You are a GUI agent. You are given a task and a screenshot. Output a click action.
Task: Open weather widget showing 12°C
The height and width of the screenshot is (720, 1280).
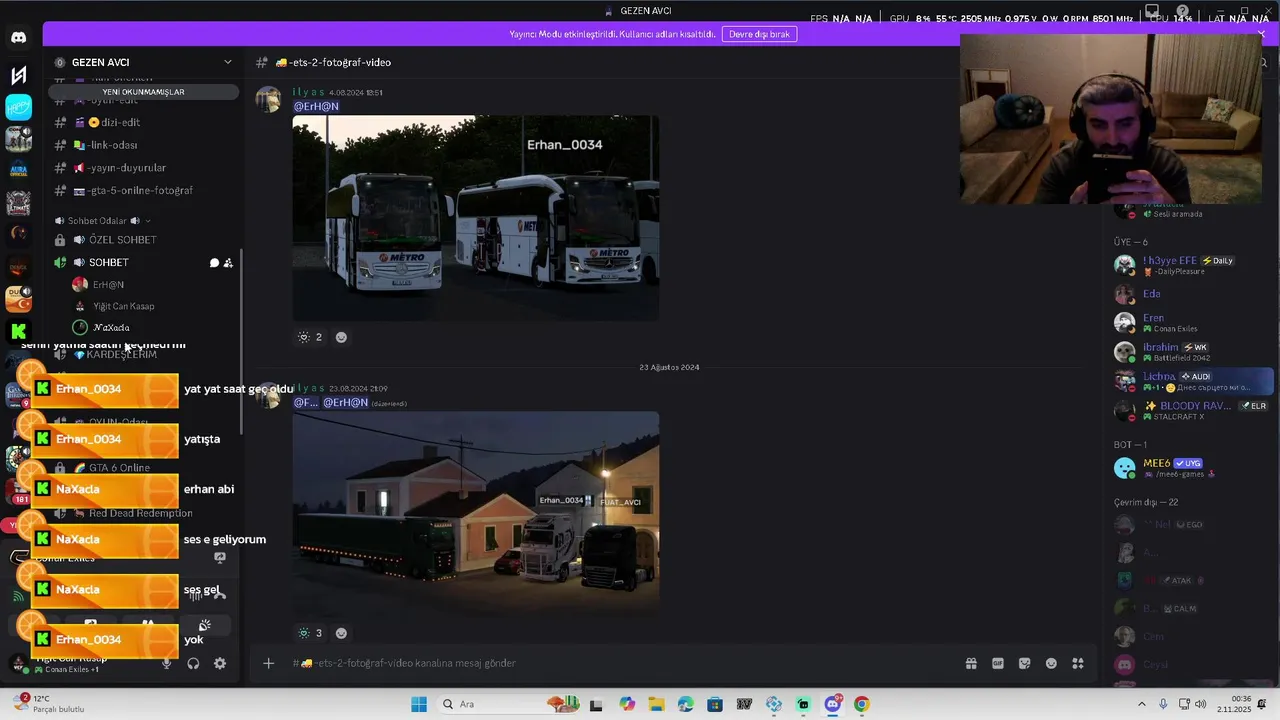click(x=48, y=704)
